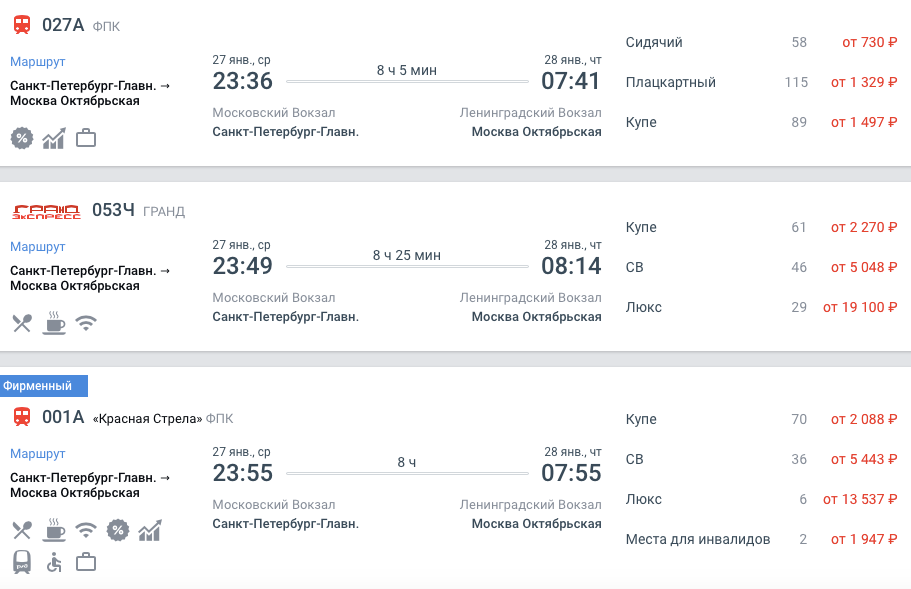Image resolution: width=911 pixels, height=589 pixels.
Task: Open the Маршрут link for train 001А
Action: click(37, 454)
